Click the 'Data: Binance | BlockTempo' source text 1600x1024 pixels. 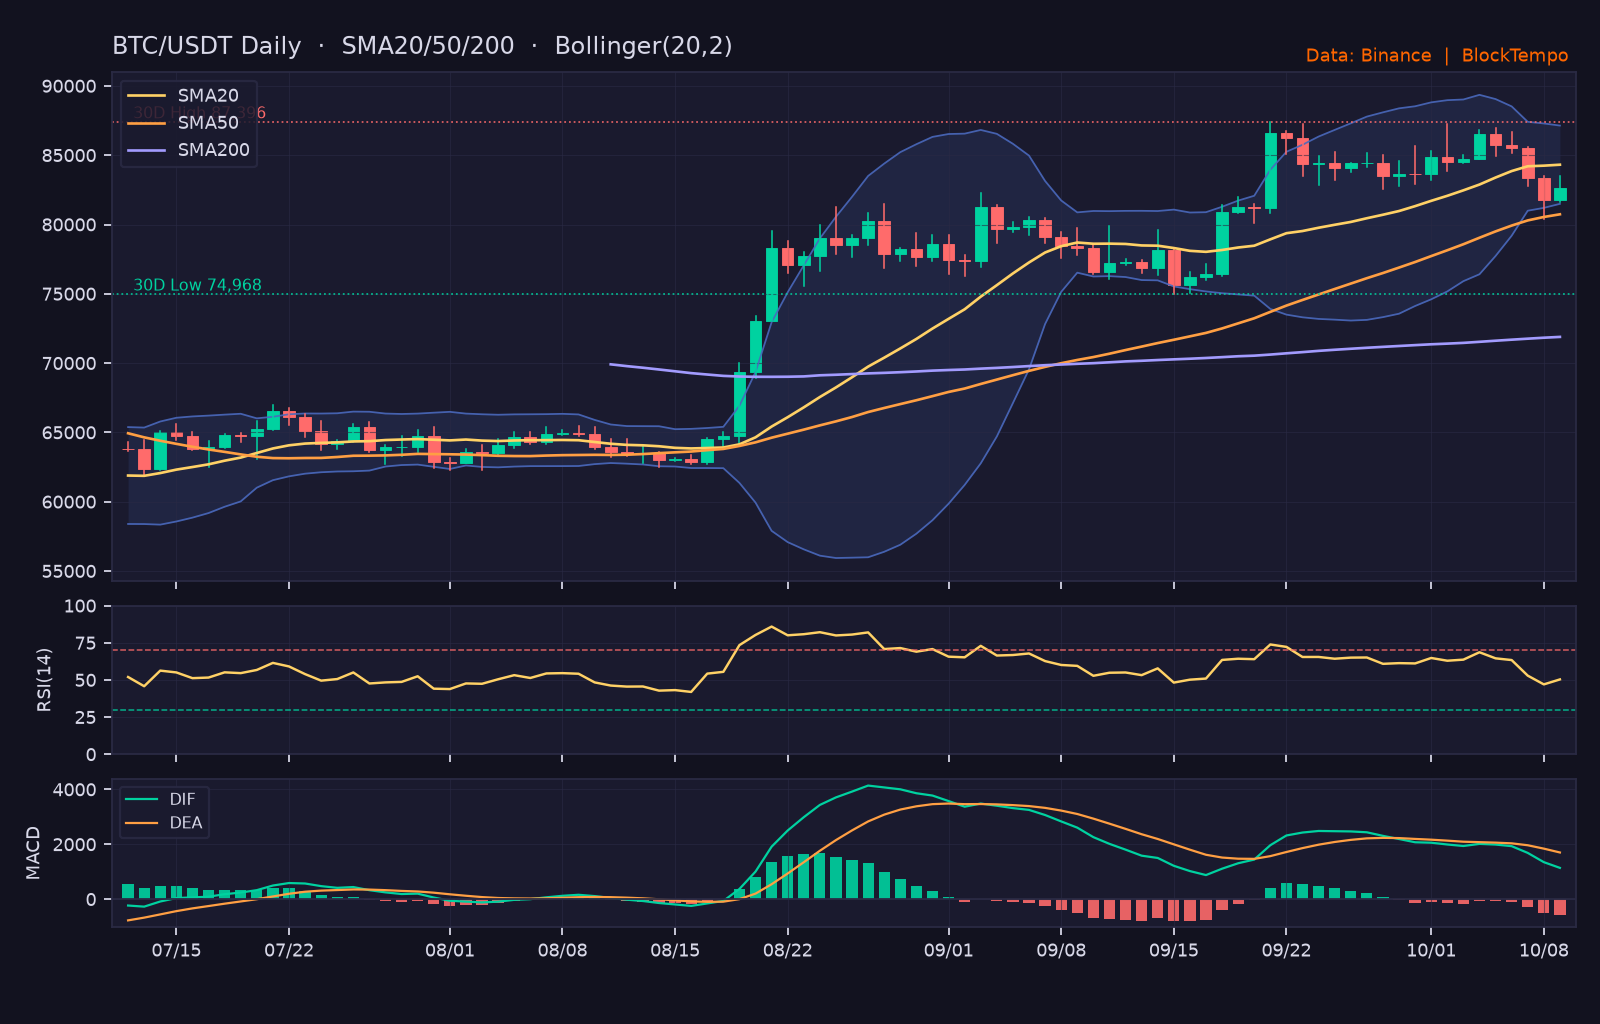(x=1437, y=56)
